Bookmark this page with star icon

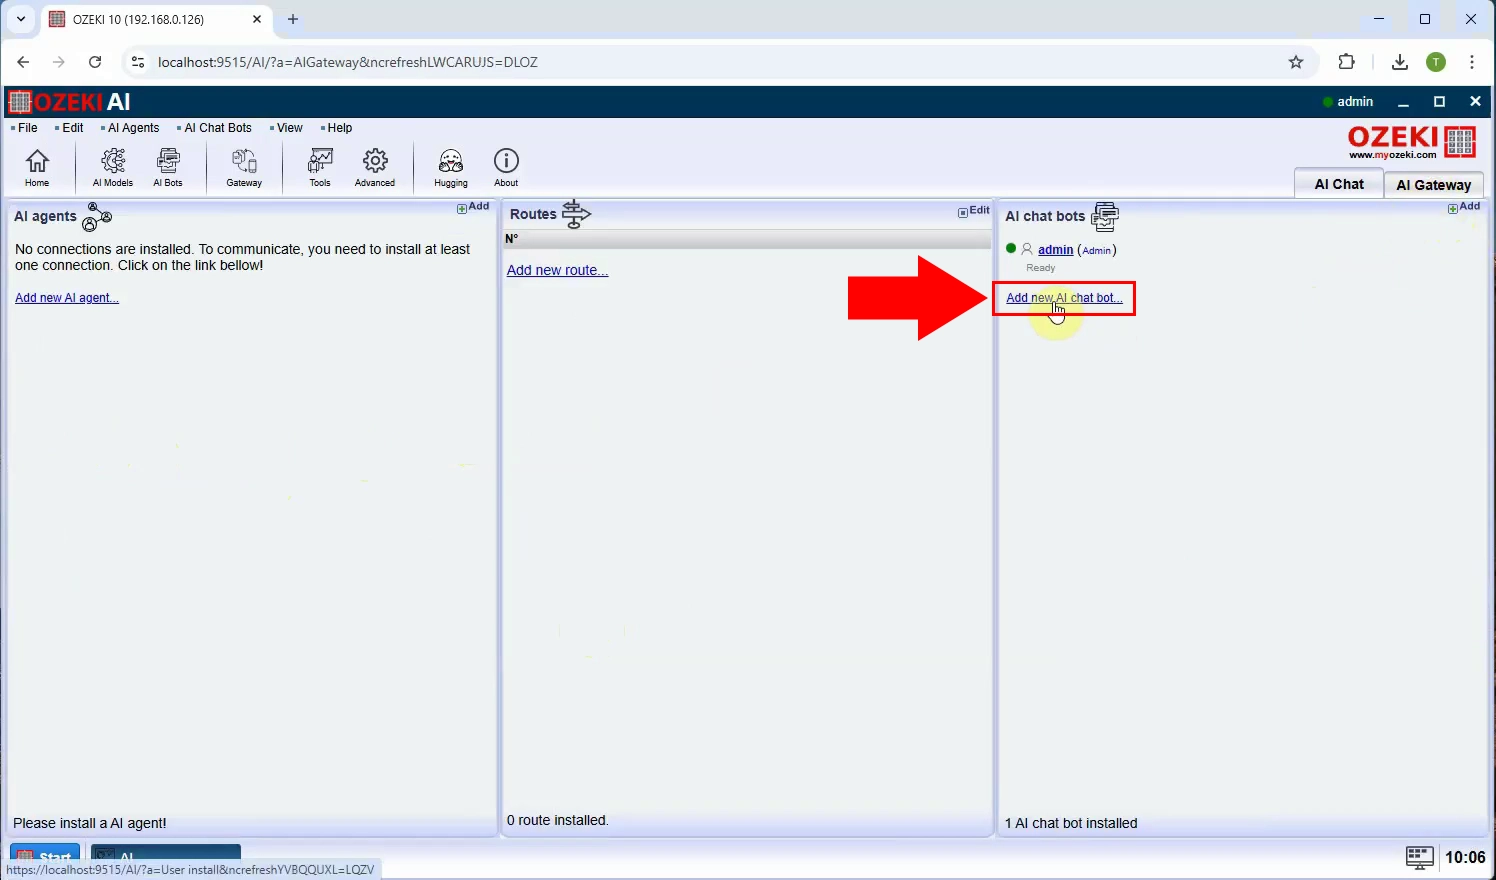(1296, 62)
